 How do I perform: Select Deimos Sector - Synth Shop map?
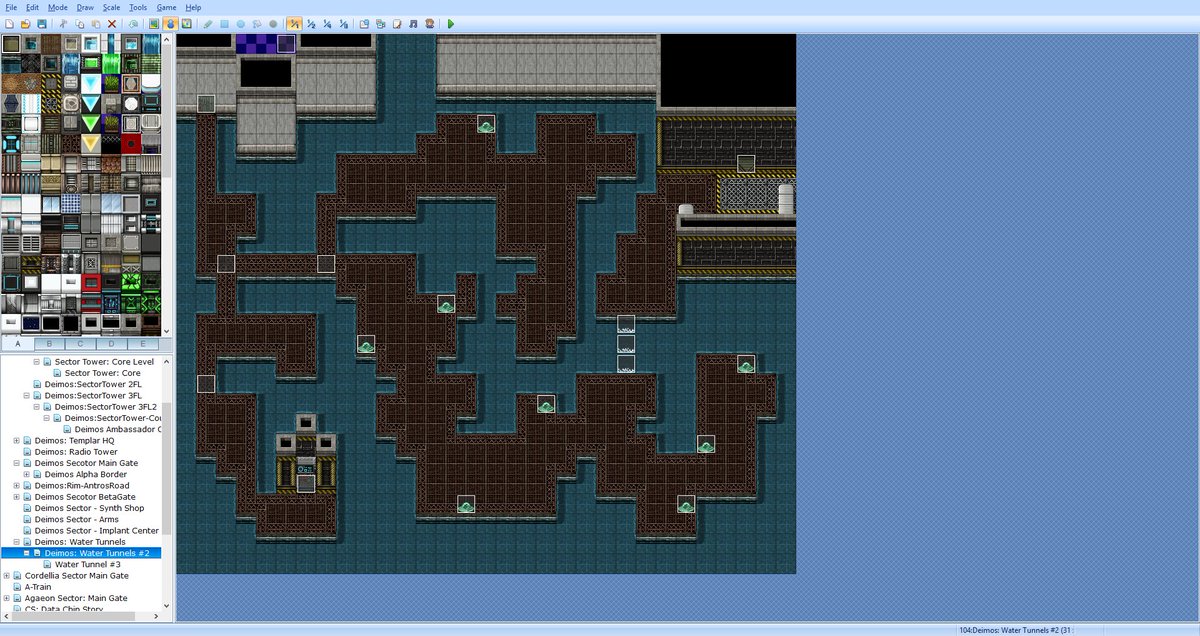[89, 508]
